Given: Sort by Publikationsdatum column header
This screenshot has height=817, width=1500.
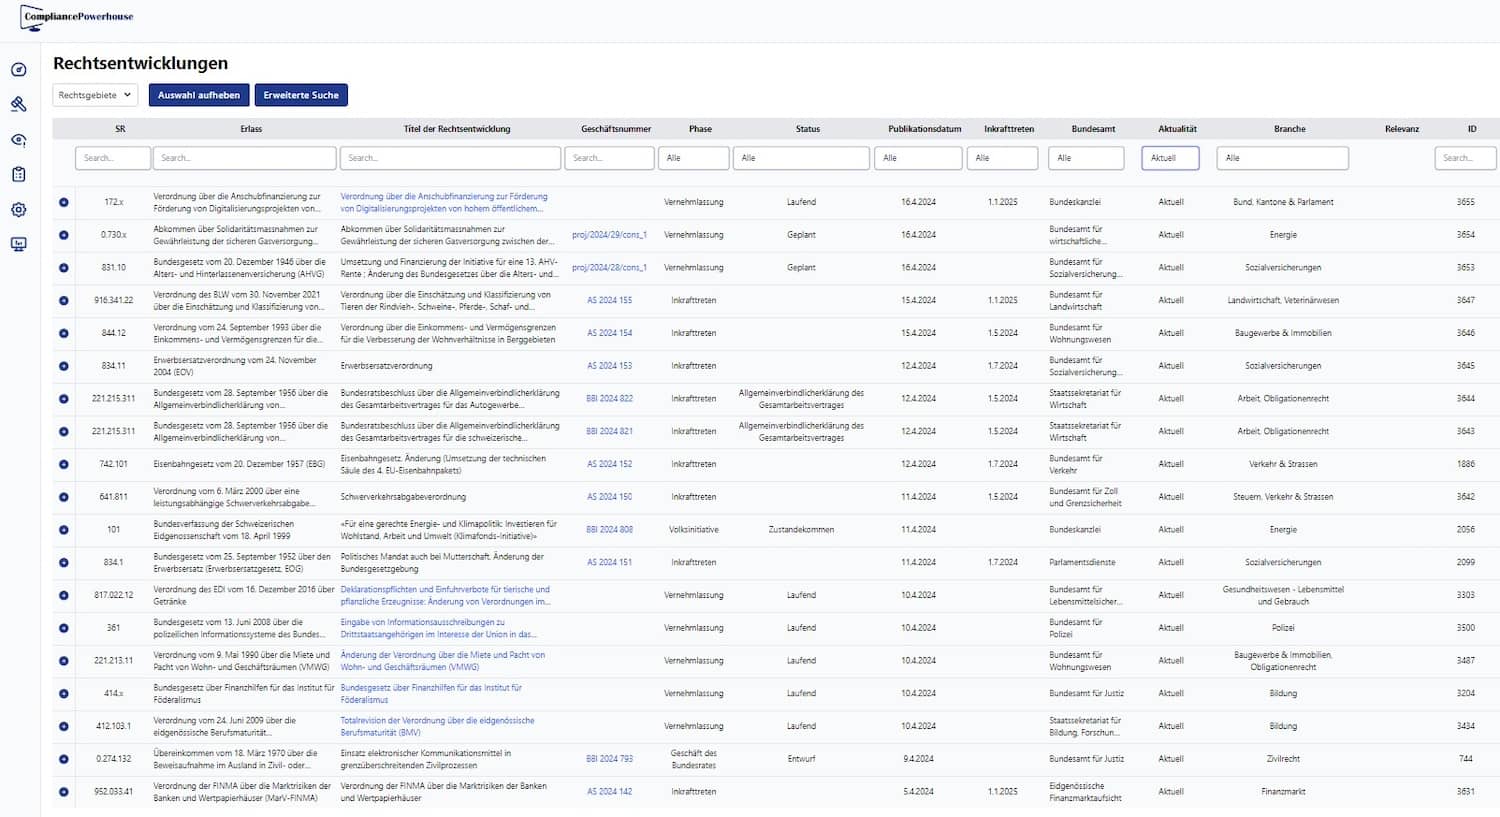Looking at the screenshot, I should click(x=924, y=129).
